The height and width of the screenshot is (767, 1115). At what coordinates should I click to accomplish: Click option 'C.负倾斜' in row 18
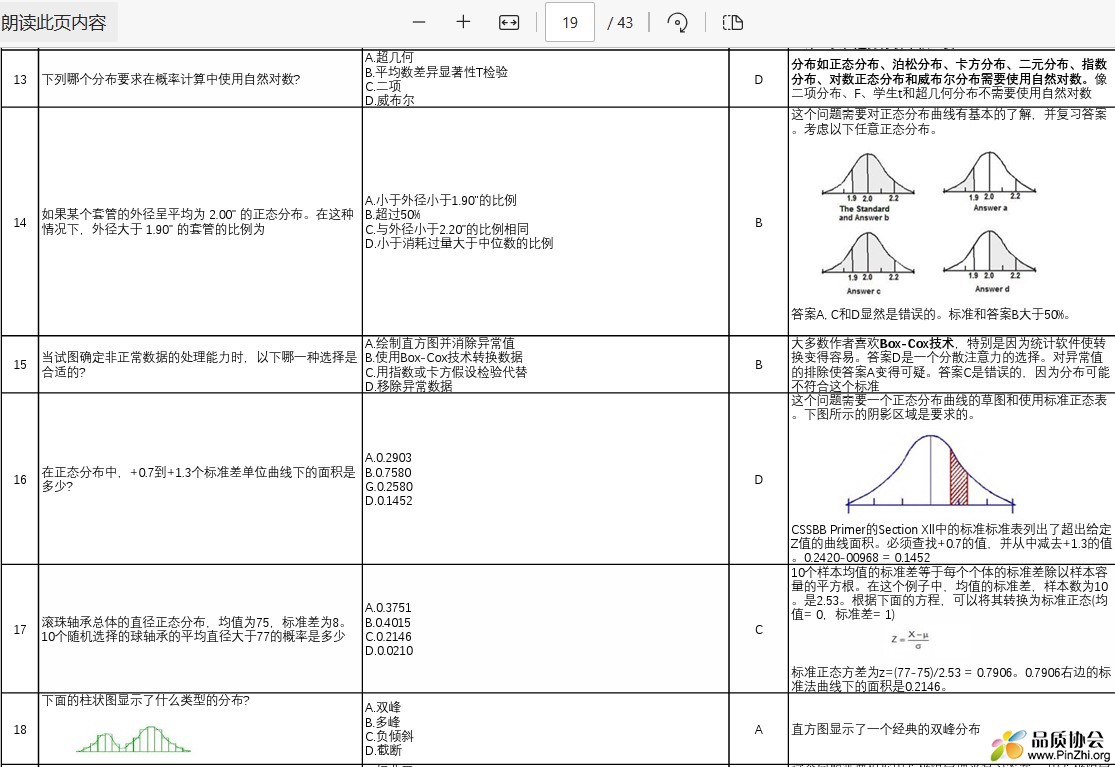pos(389,736)
